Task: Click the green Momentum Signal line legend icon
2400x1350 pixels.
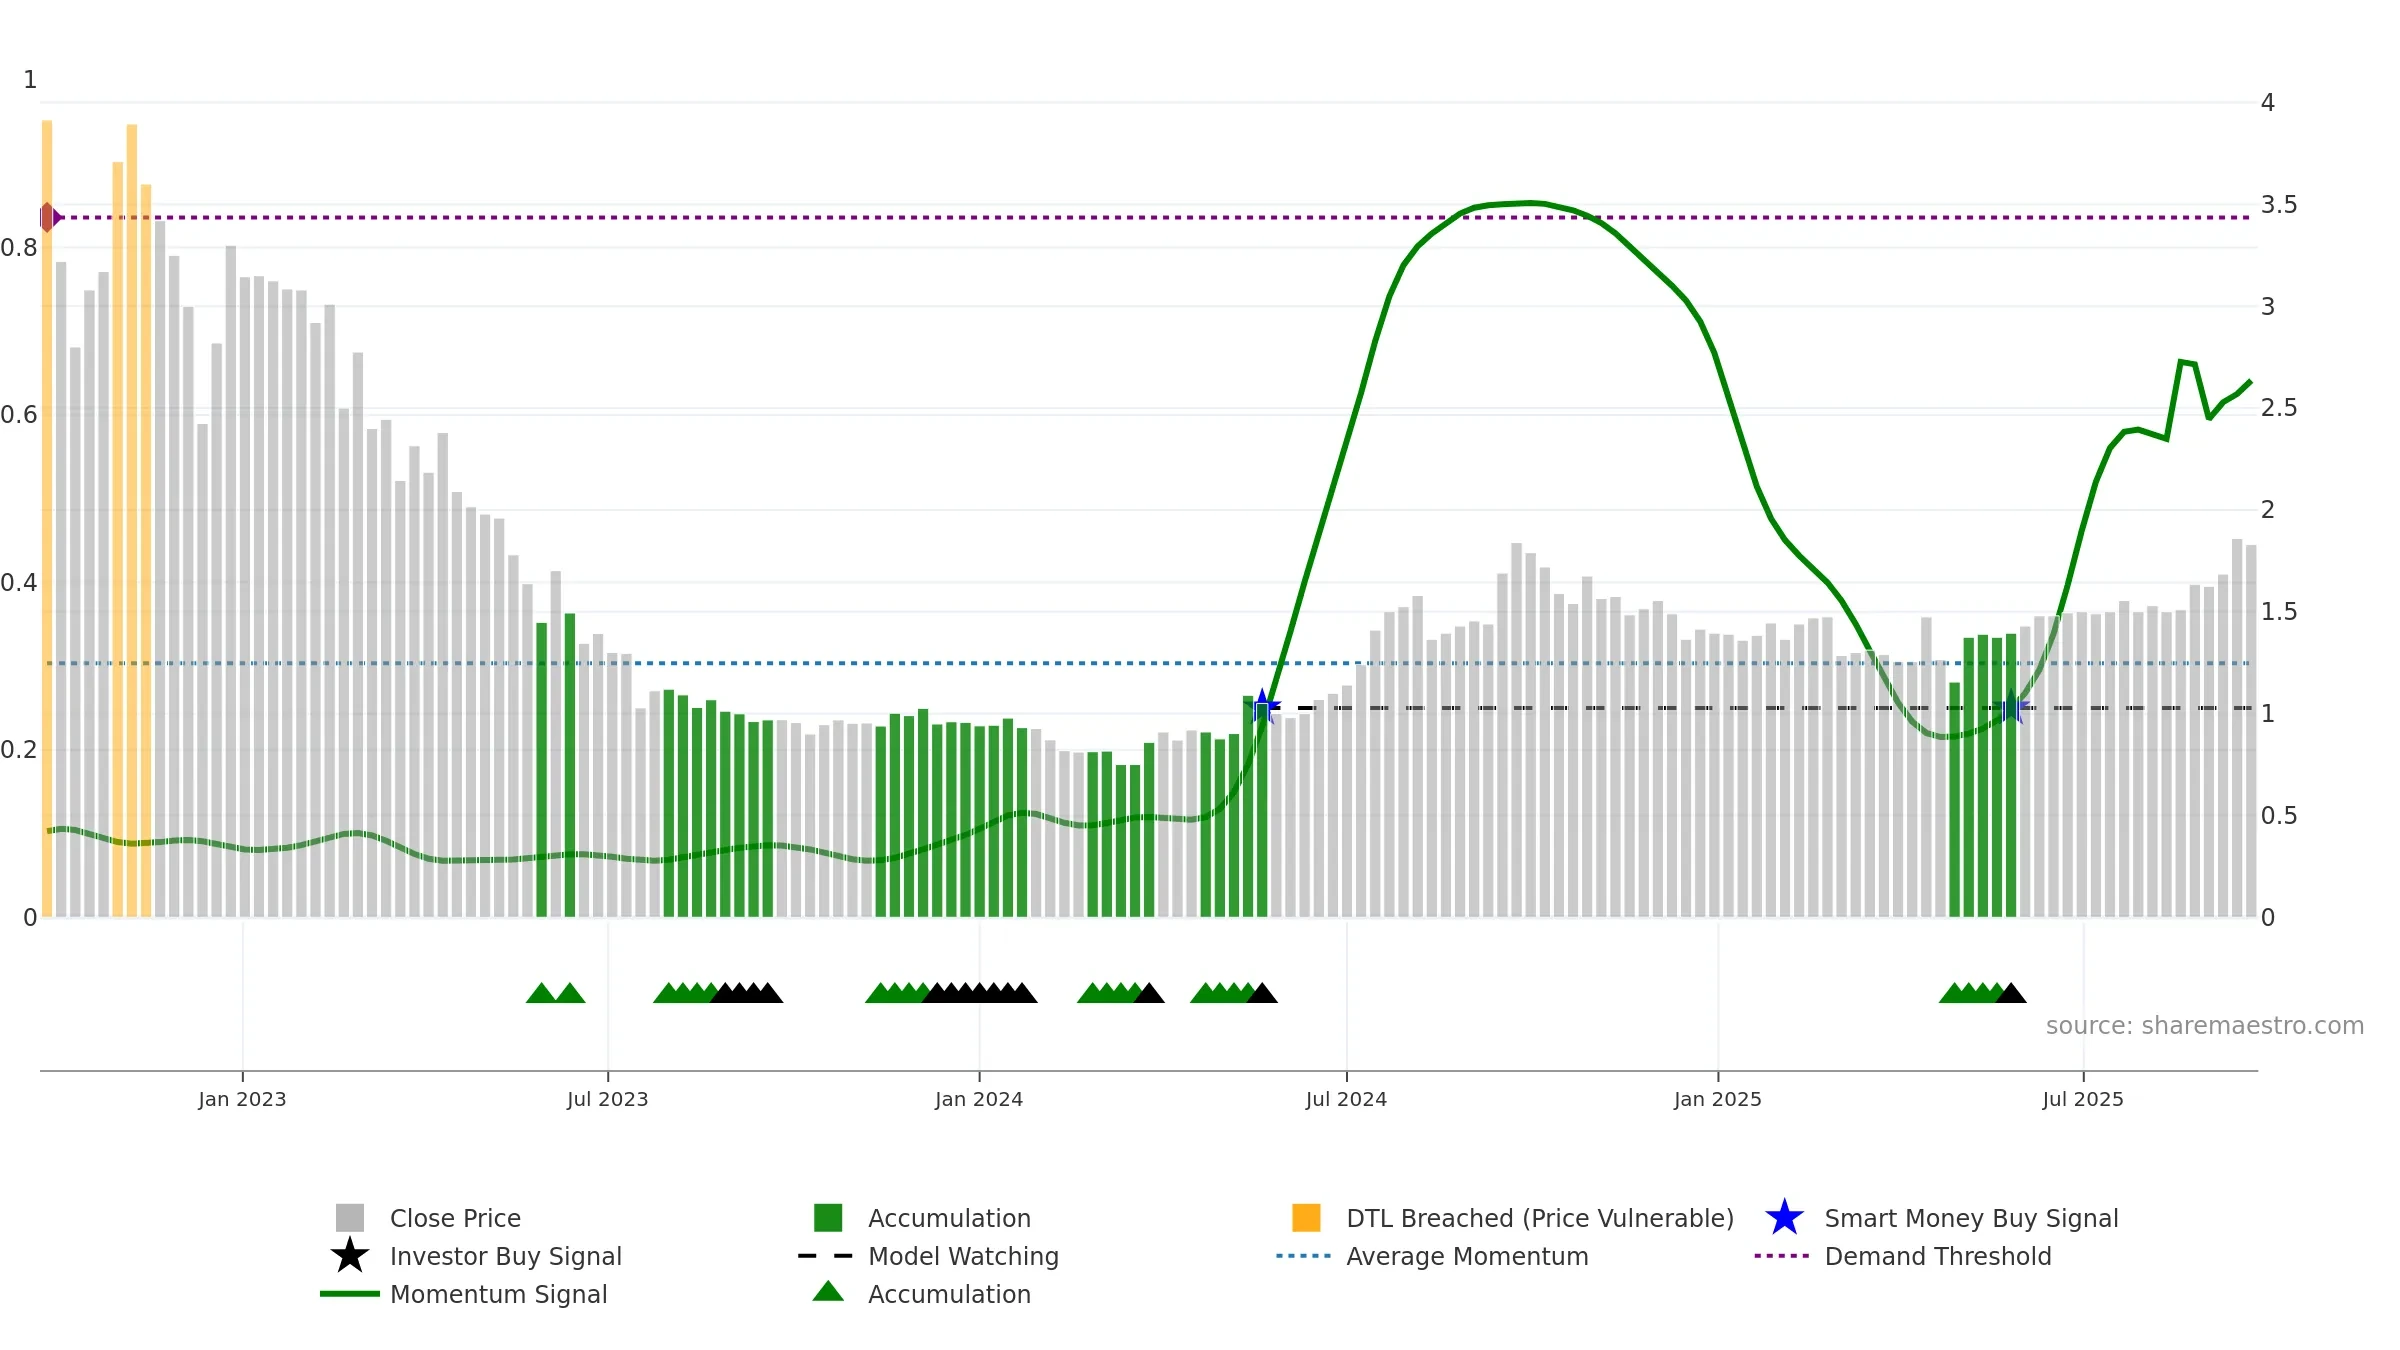Action: (x=350, y=1294)
